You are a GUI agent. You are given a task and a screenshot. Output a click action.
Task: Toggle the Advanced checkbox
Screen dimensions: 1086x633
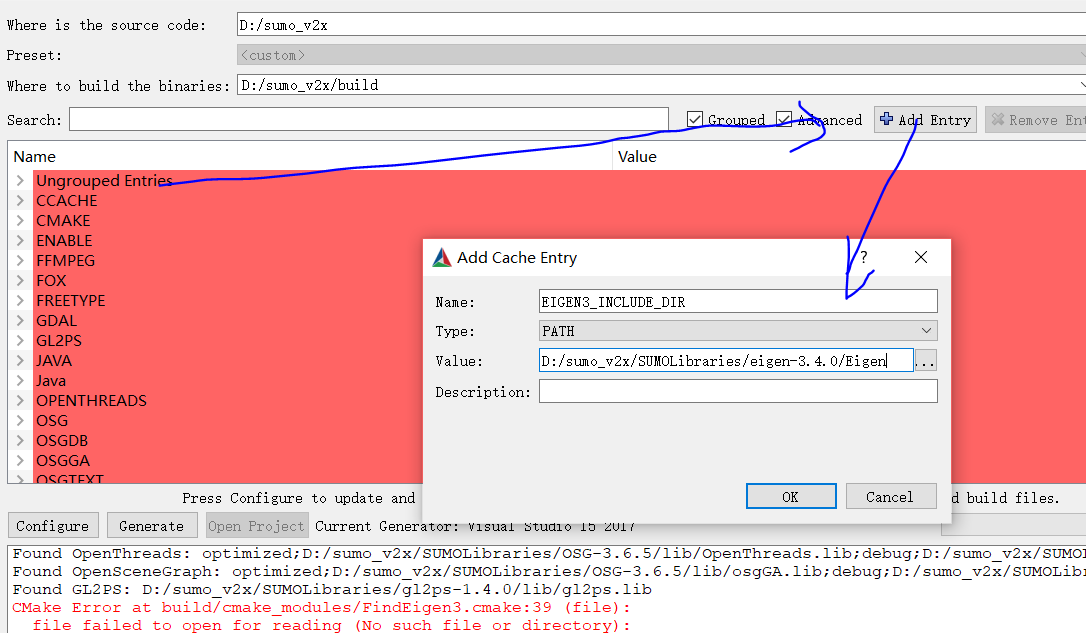coord(783,120)
